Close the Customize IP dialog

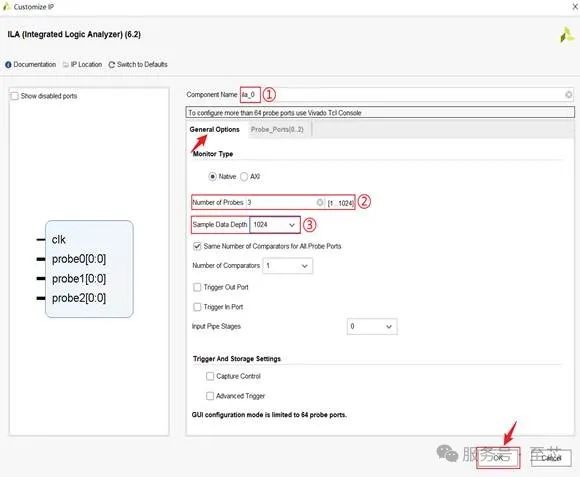[575, 7]
